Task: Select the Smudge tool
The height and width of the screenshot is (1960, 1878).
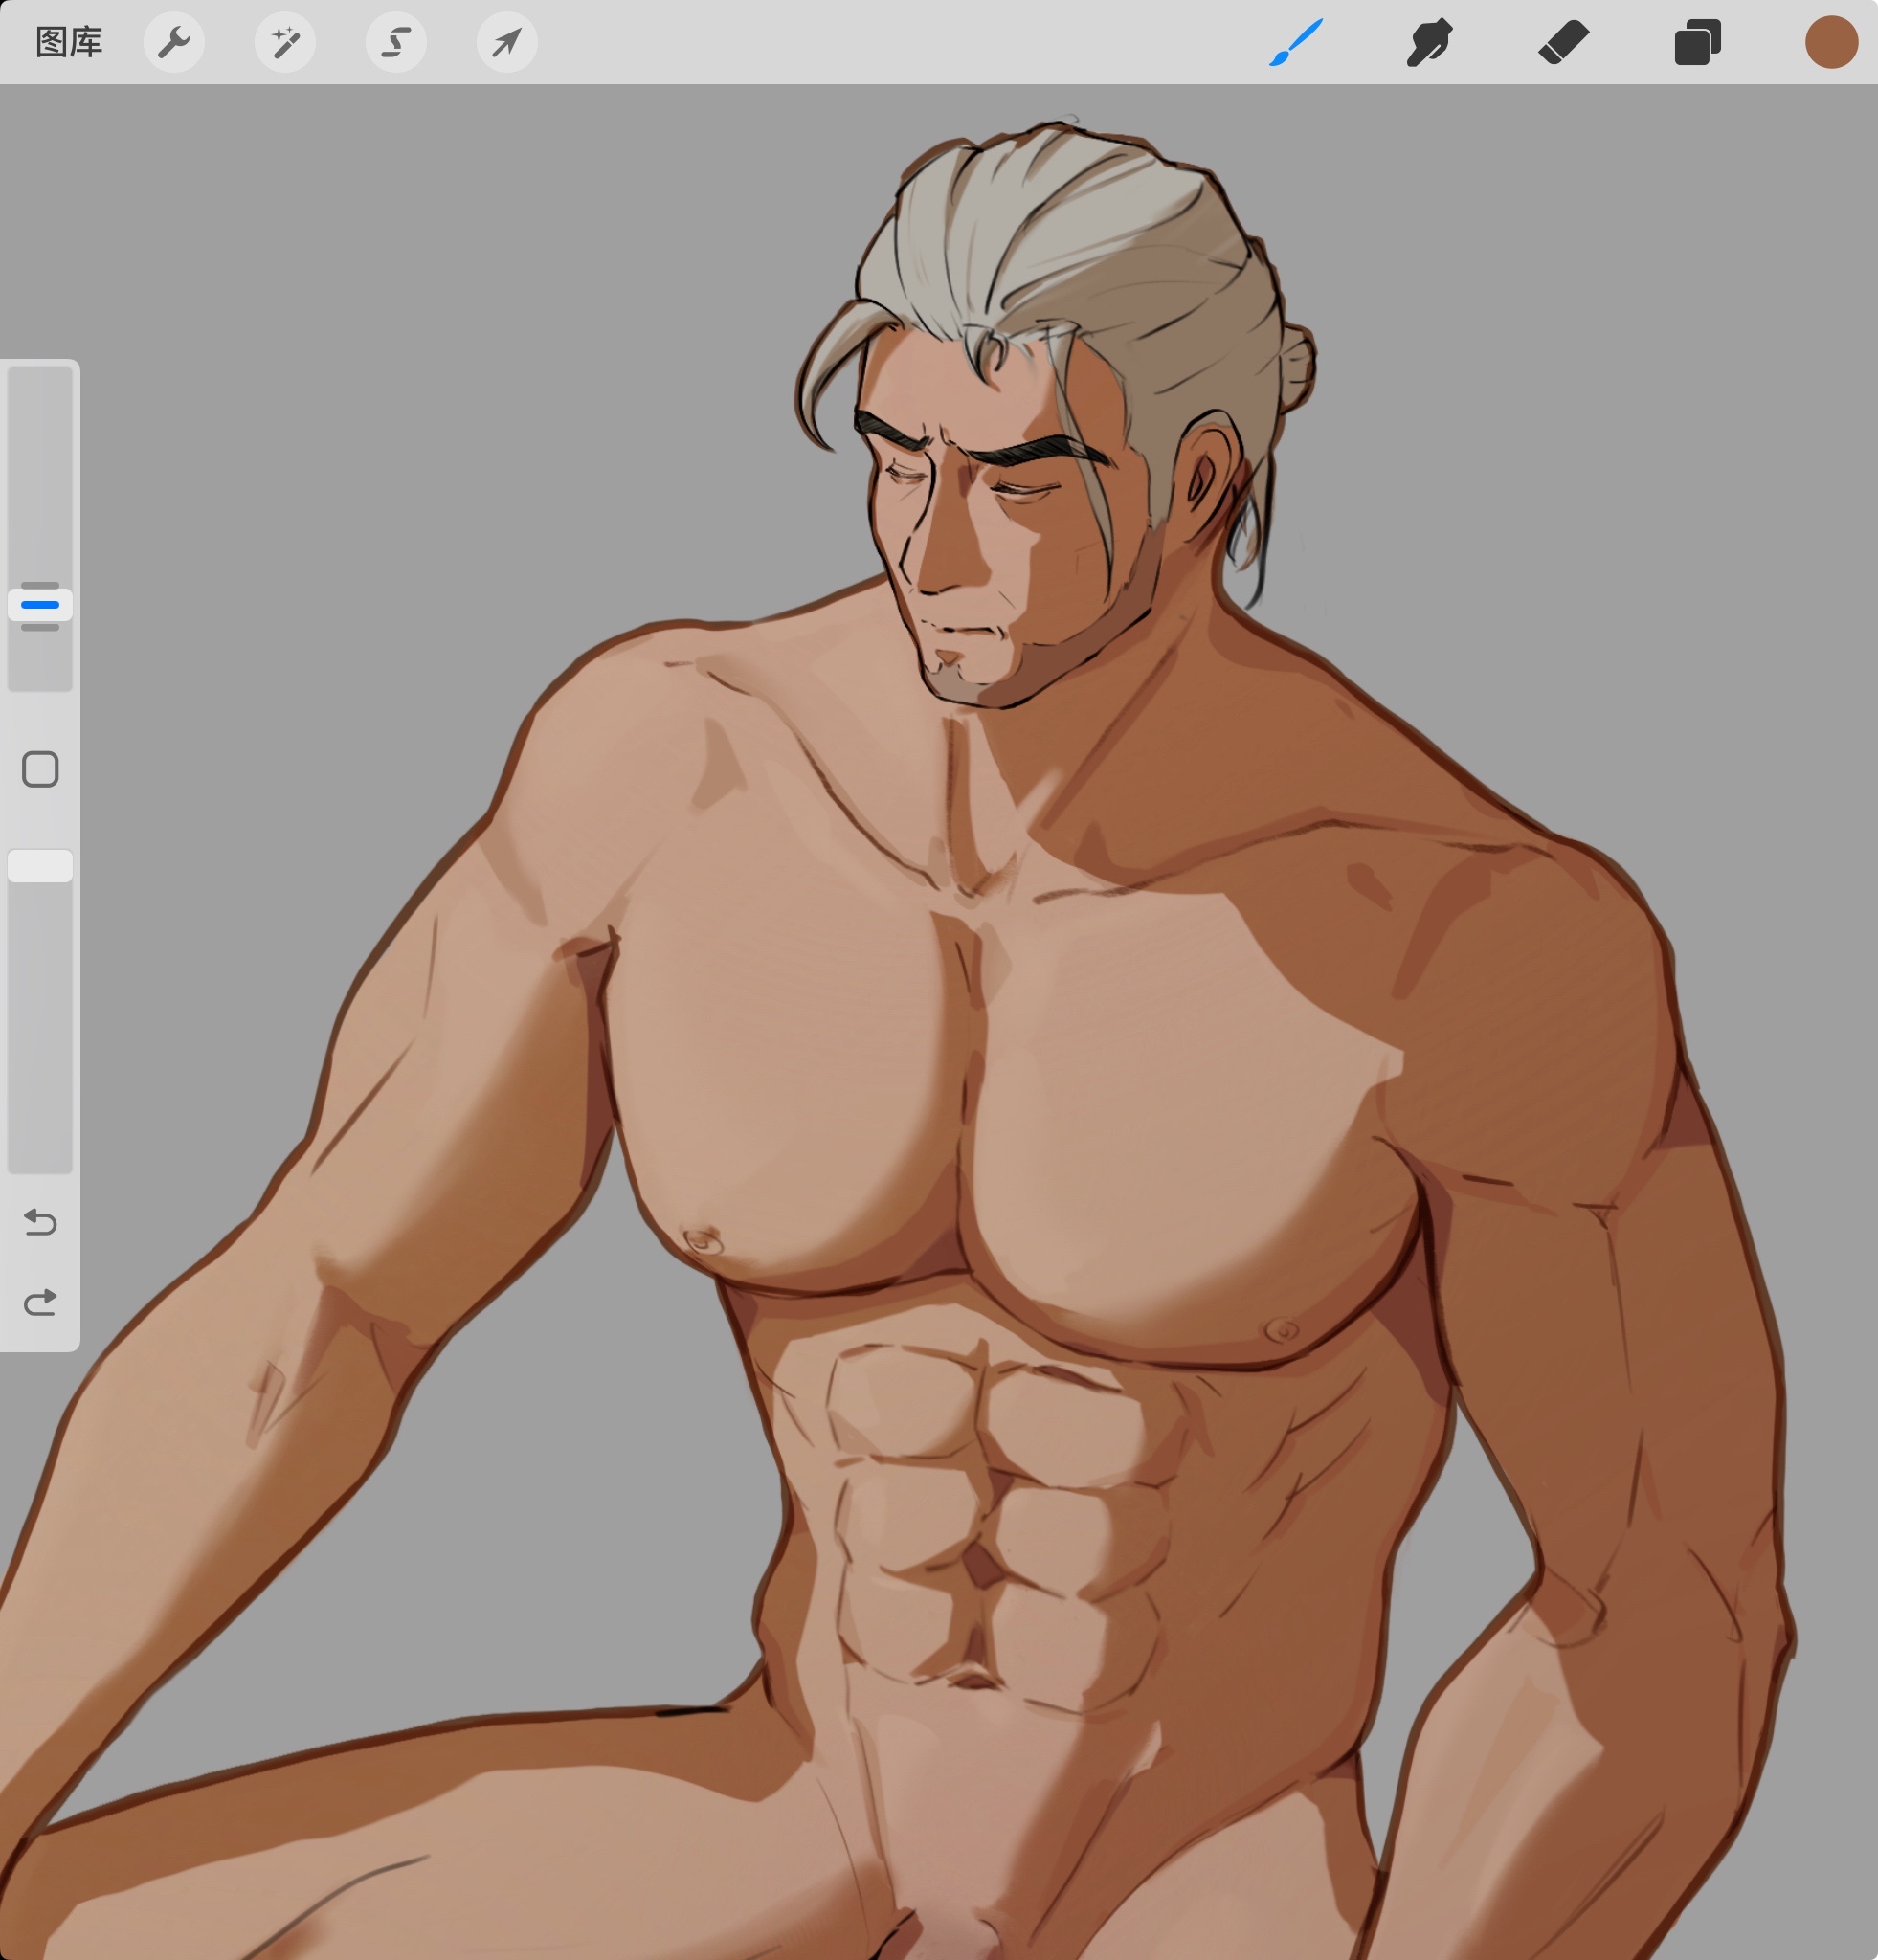Action: pyautogui.click(x=1430, y=42)
